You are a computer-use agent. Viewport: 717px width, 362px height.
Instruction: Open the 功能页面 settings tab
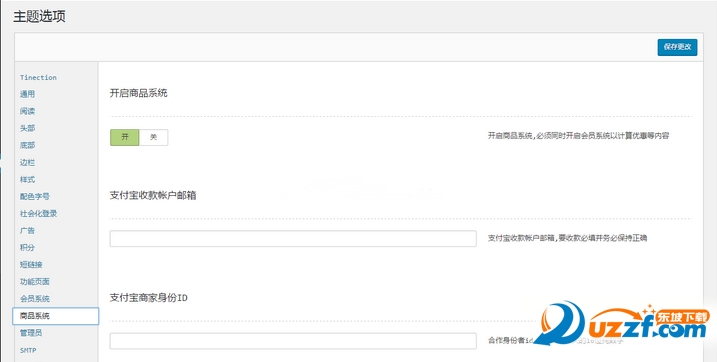point(34,282)
